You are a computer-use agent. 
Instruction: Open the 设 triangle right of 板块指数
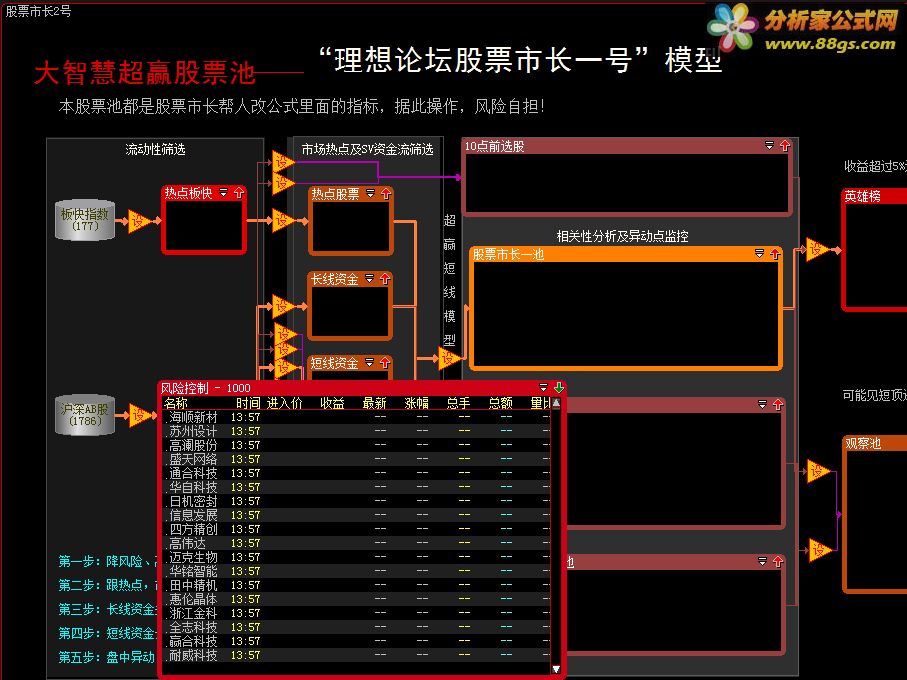[x=139, y=221]
